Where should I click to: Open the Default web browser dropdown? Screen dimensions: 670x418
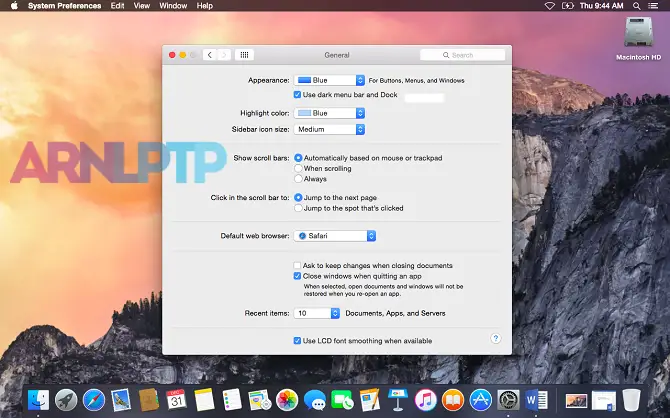coord(335,236)
